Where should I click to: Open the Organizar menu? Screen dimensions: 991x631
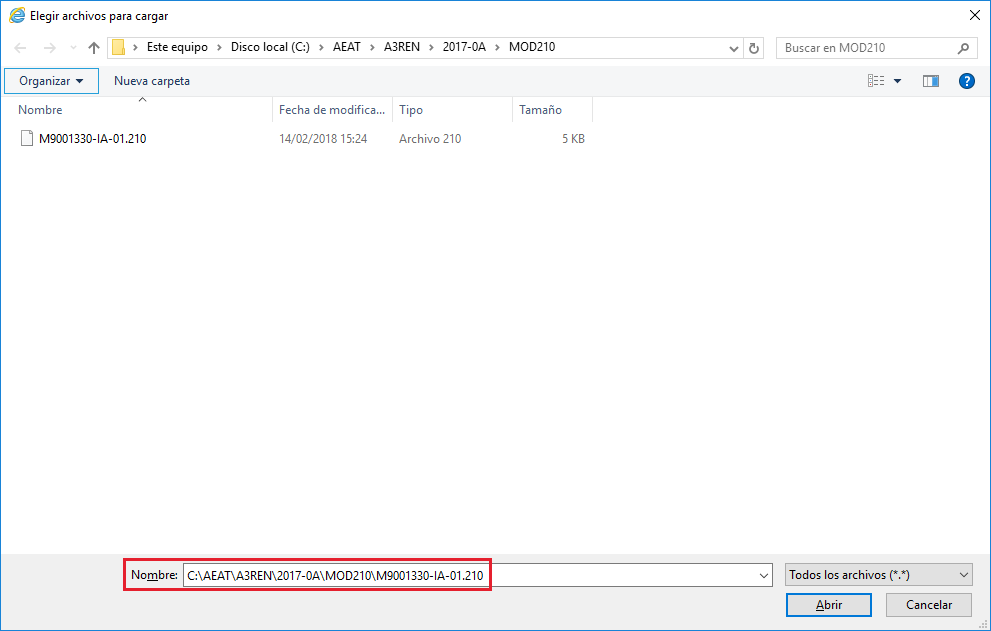(51, 81)
